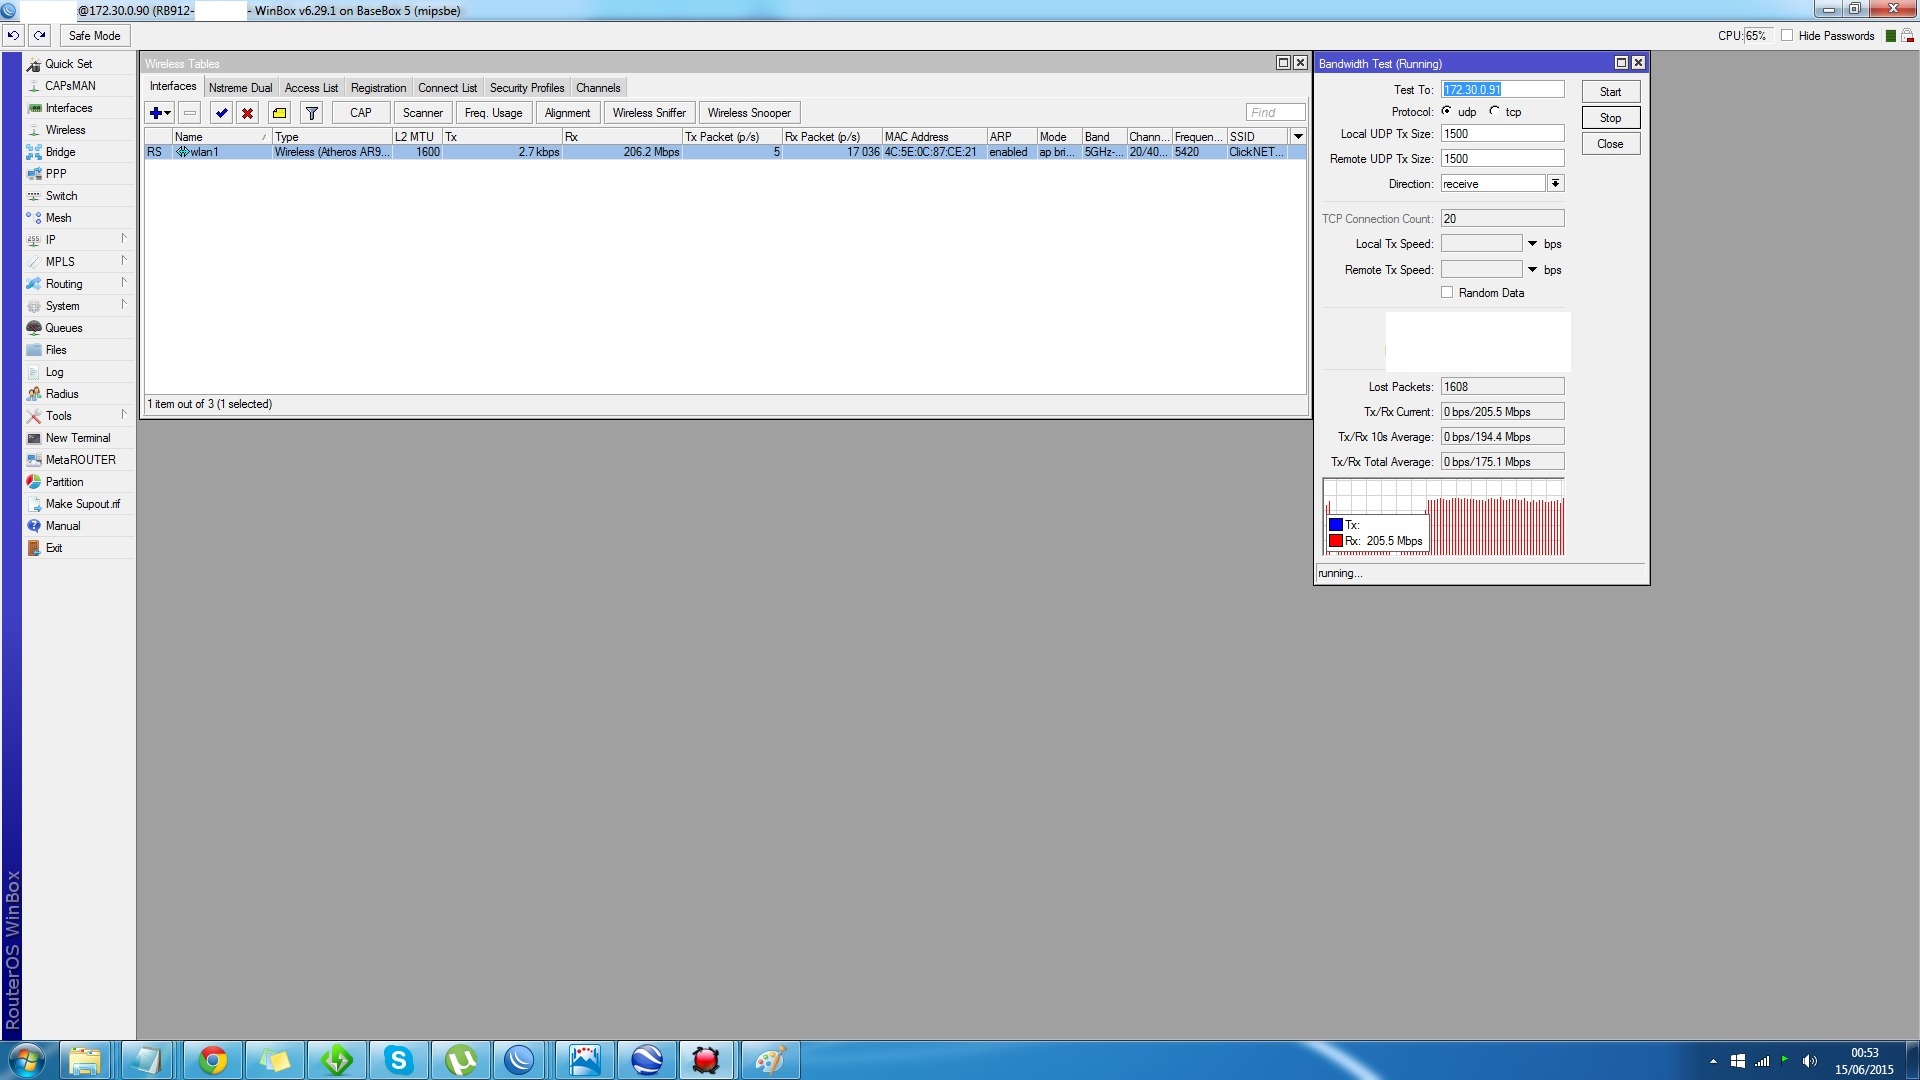This screenshot has width=1920, height=1080.
Task: Click the undo arrow icon
Action: tap(13, 35)
